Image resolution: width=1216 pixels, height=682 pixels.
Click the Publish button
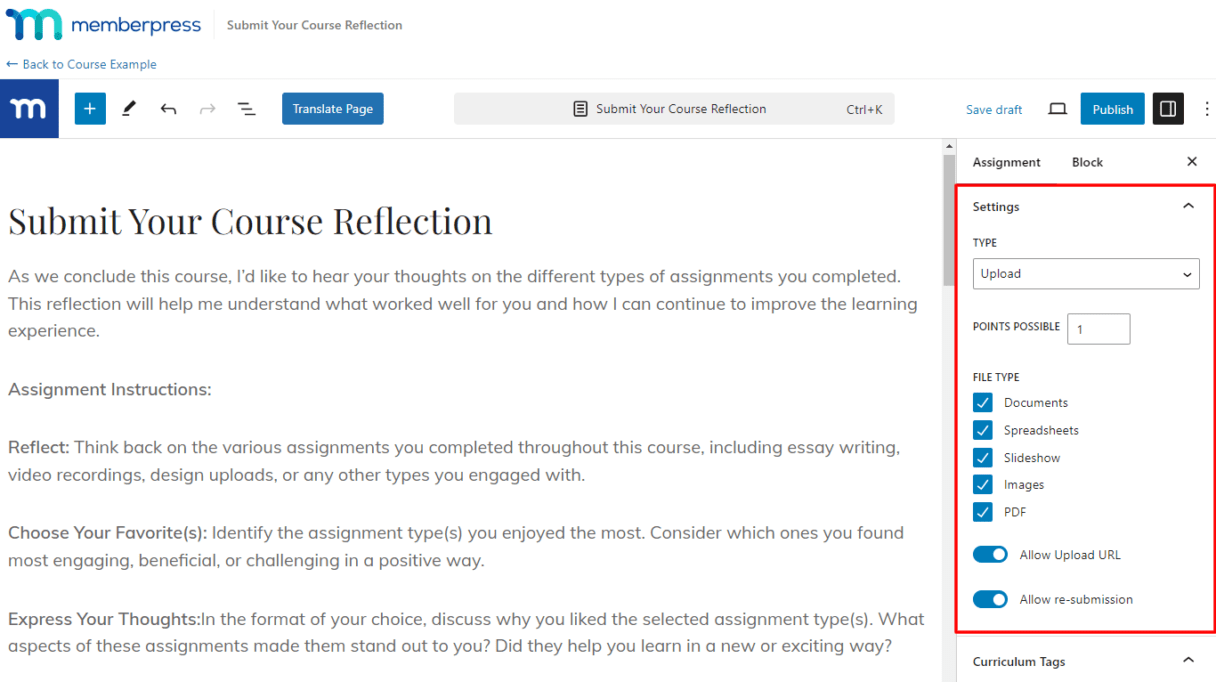pos(1112,109)
